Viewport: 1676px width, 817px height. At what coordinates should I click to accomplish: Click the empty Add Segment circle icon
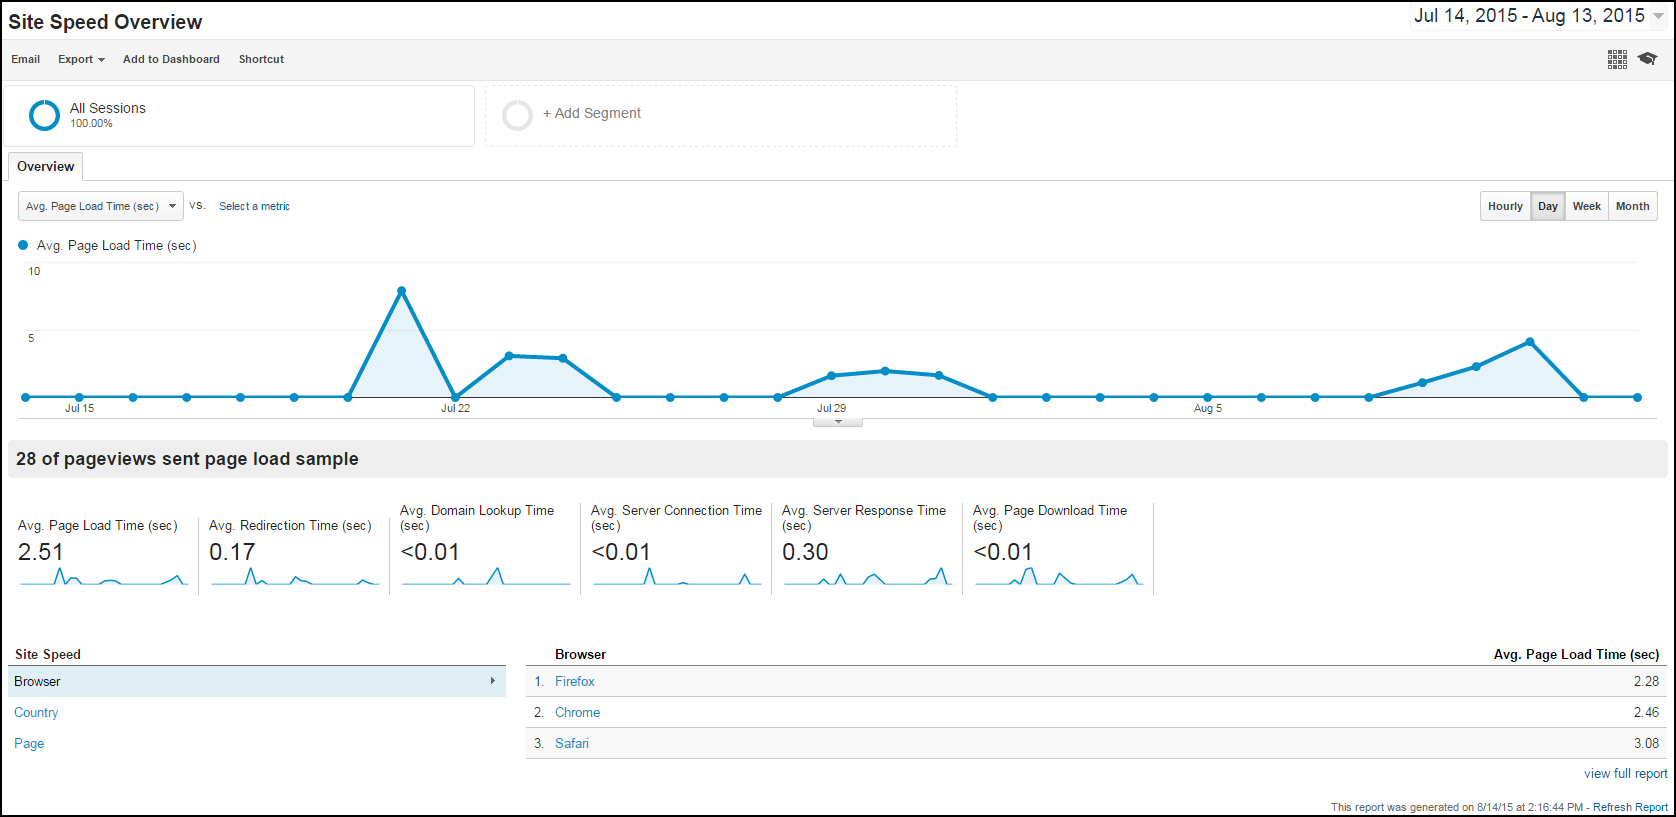[517, 115]
